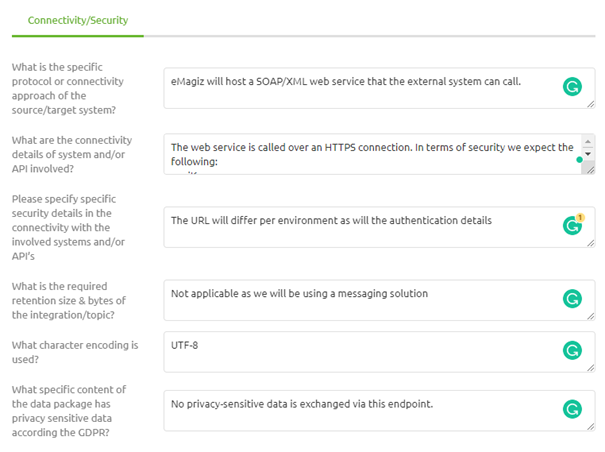Viewport: 605px width, 452px height.
Task: Click into the UTF-8 character encoding field
Action: click(x=379, y=352)
